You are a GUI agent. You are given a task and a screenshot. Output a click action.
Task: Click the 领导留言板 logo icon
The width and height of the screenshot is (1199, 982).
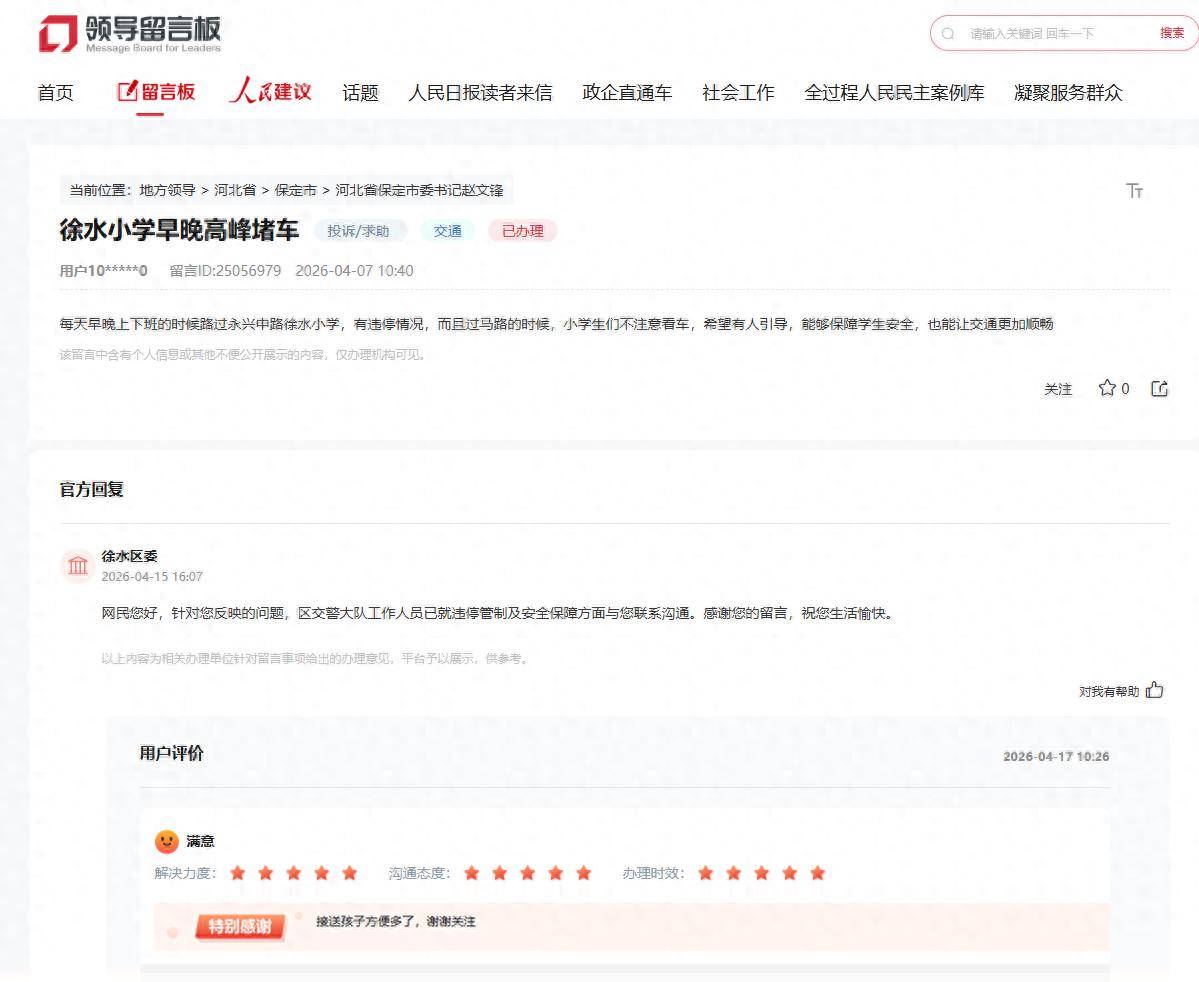click(x=58, y=34)
